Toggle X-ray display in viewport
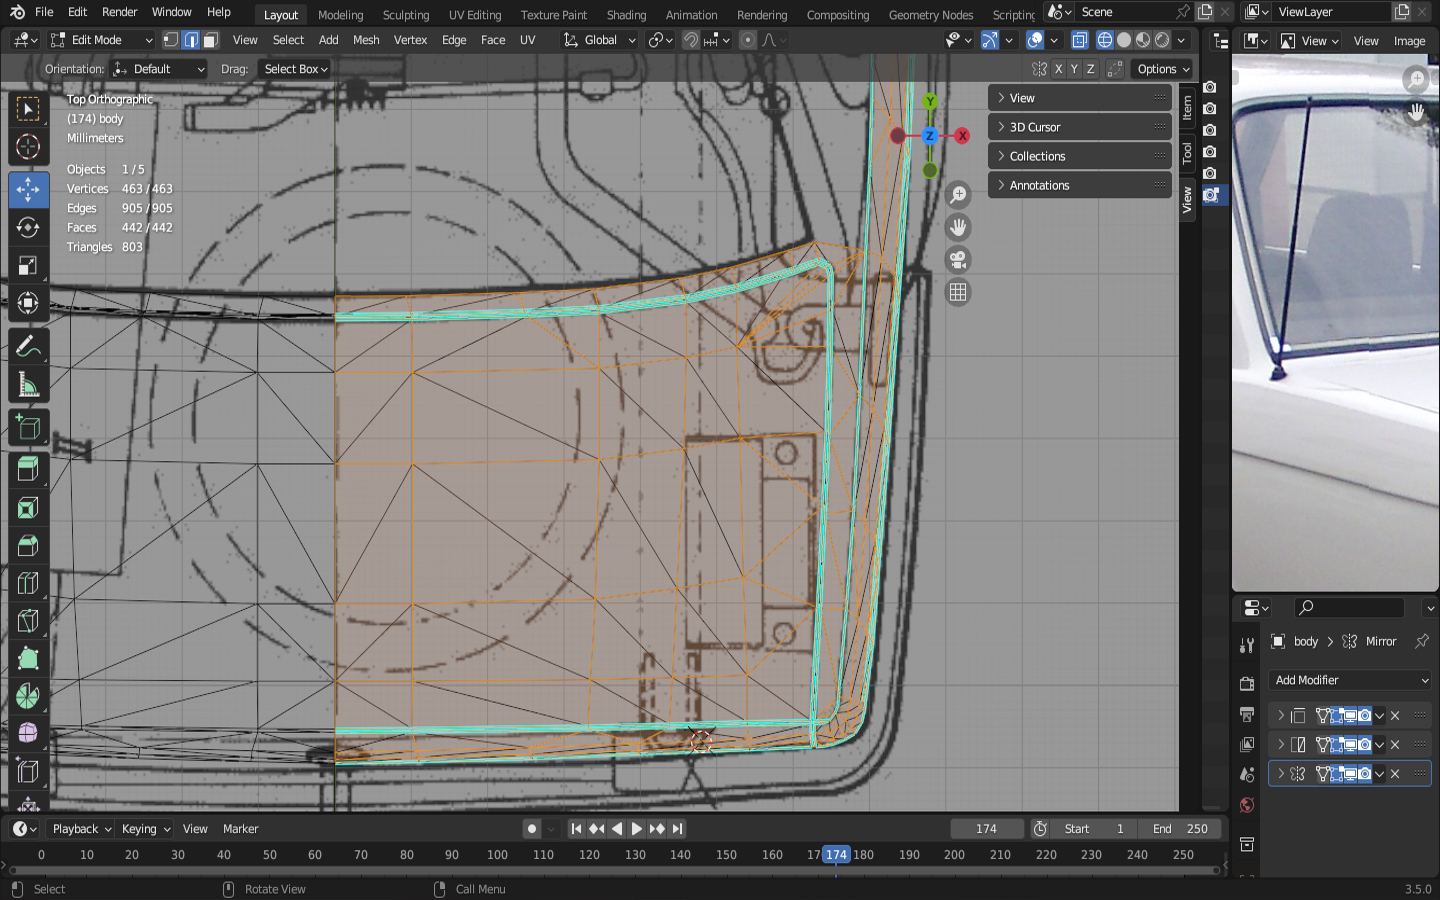This screenshot has width=1440, height=900. 1079,40
